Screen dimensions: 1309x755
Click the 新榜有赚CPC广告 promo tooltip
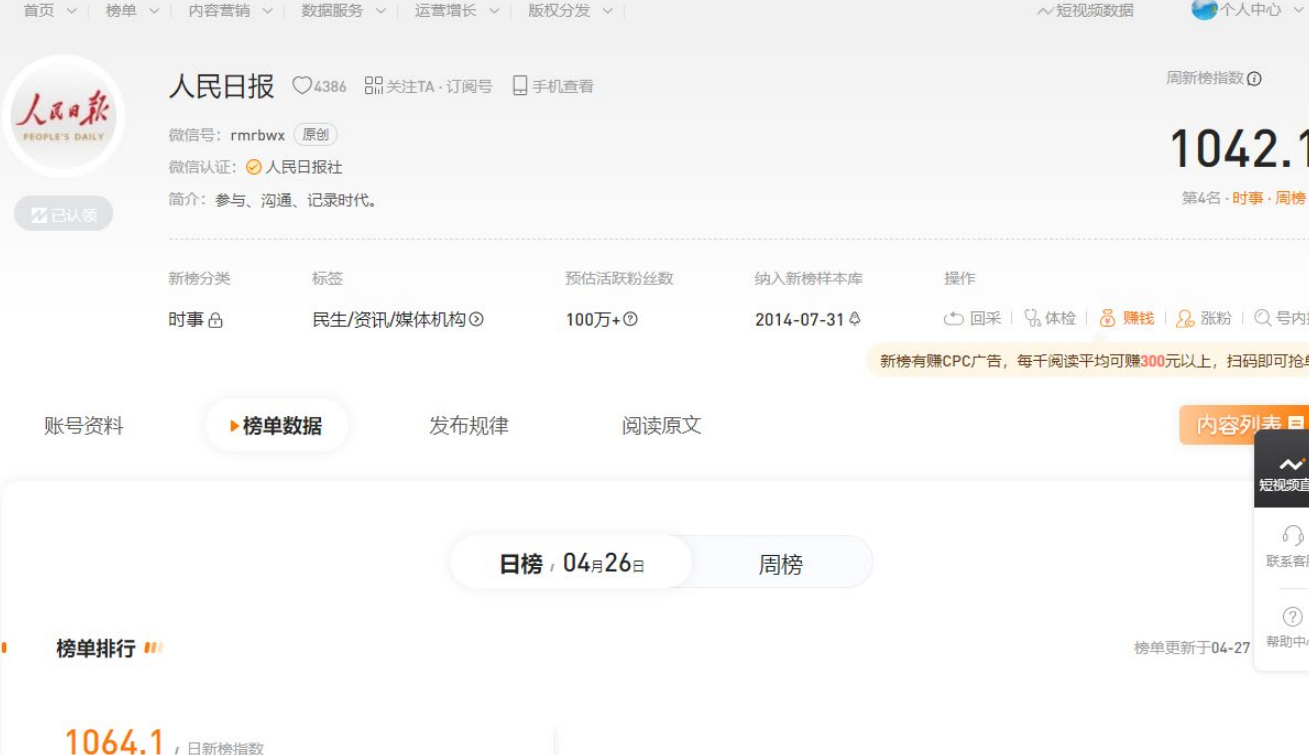1088,361
